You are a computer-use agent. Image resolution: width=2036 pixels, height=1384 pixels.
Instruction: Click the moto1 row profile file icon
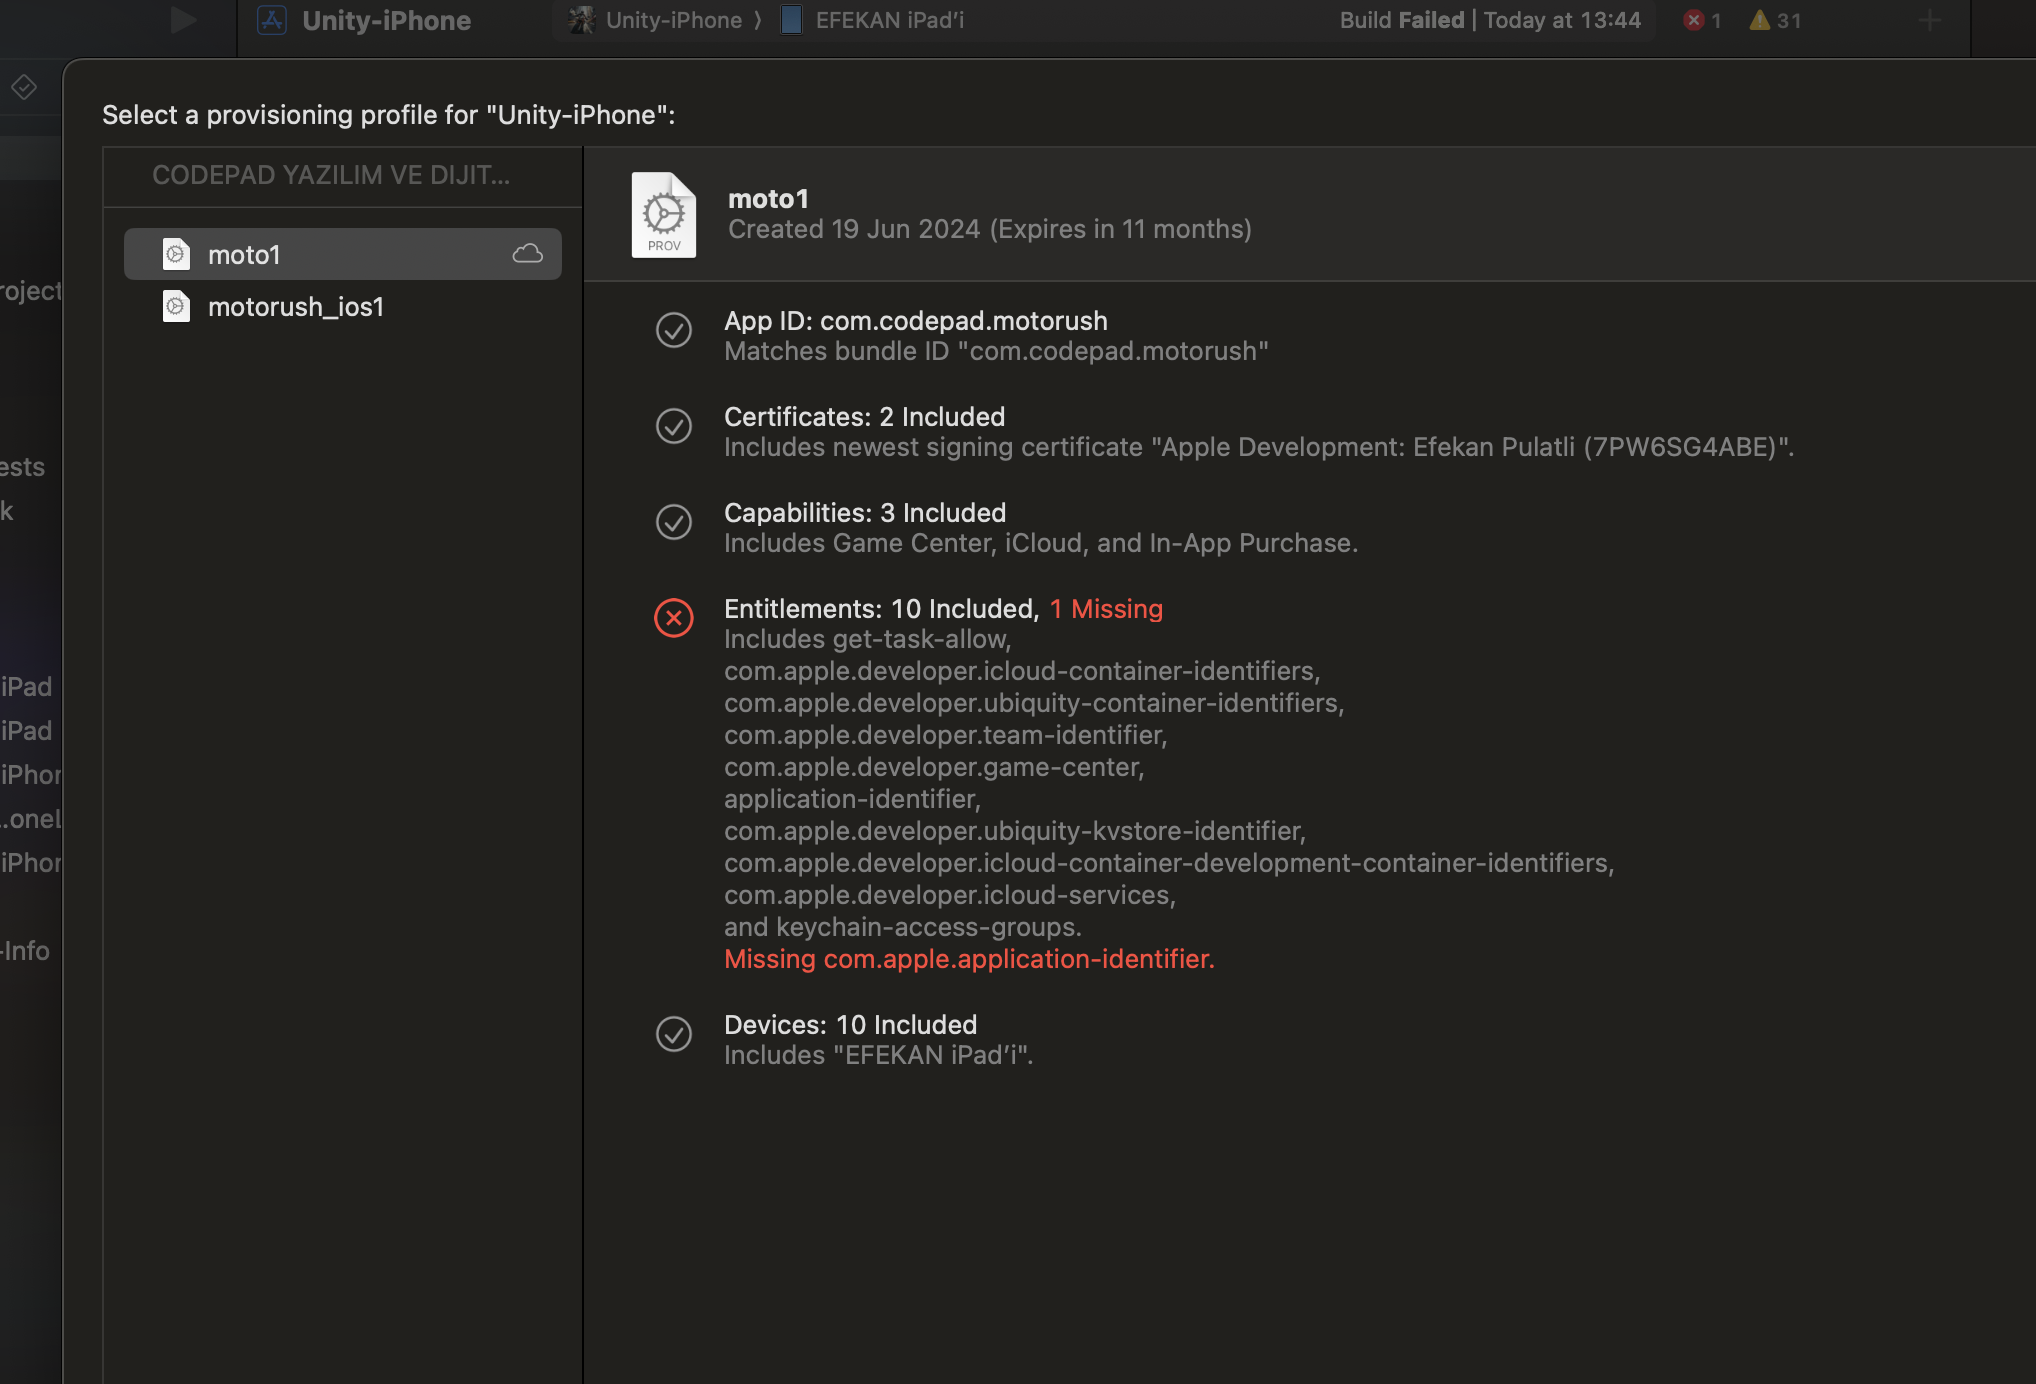176,254
